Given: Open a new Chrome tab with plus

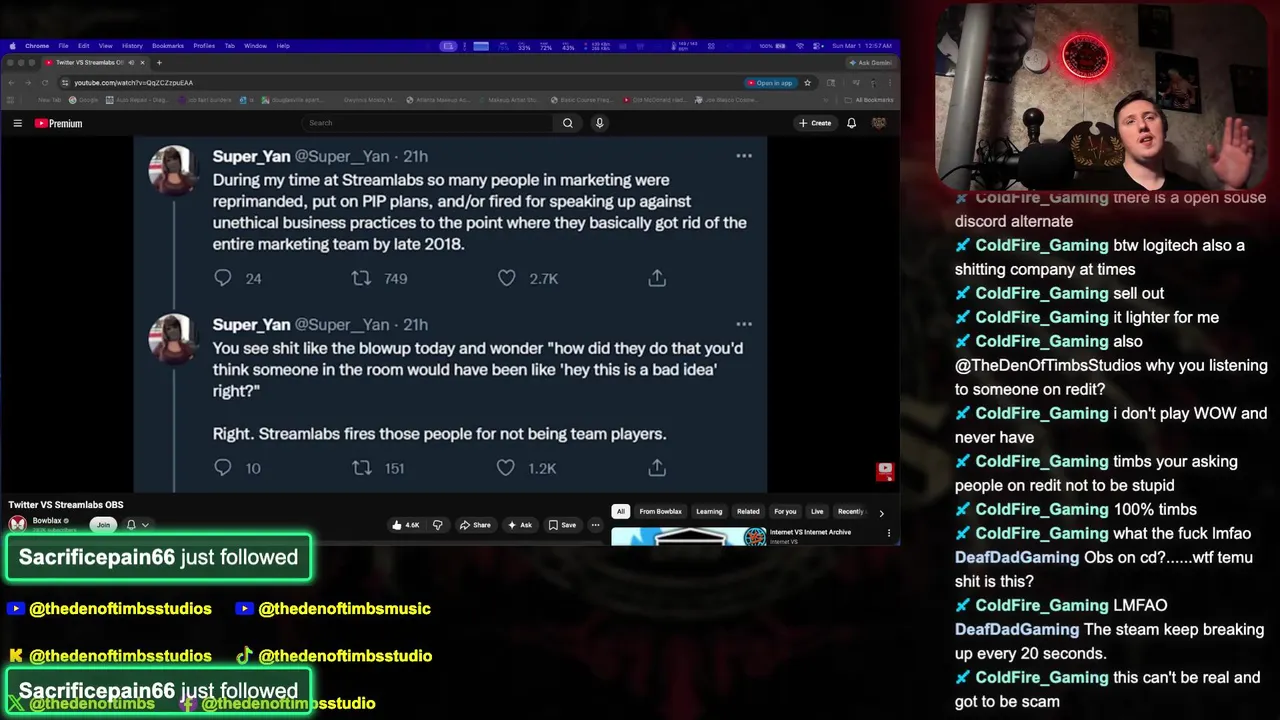Looking at the screenshot, I should (158, 63).
